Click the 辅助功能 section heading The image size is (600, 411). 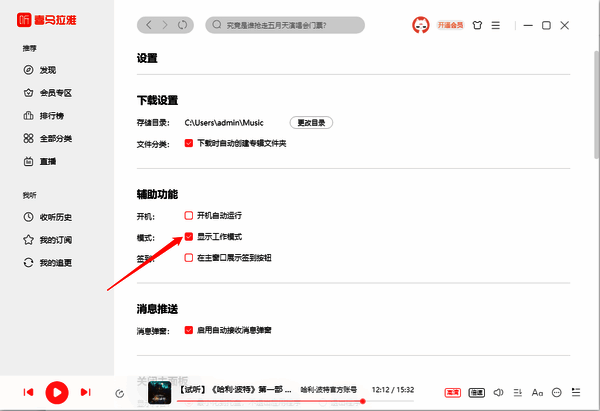157,194
